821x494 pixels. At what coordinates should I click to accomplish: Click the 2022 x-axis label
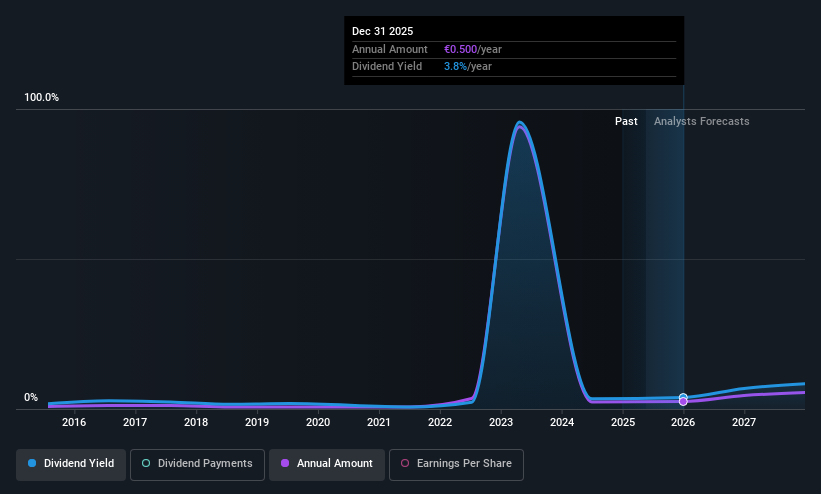[x=440, y=422]
